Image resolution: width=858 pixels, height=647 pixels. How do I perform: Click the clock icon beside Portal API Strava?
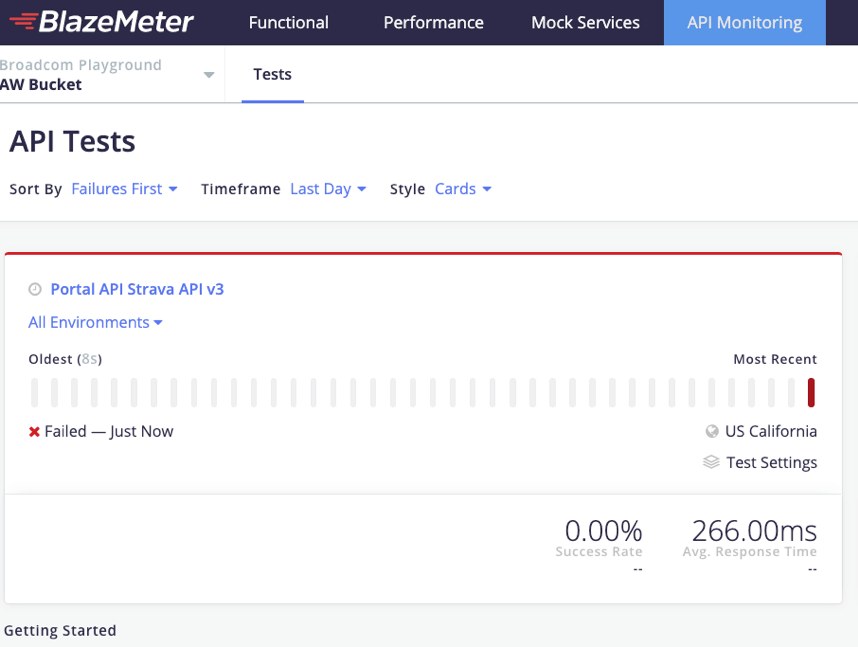(x=35, y=289)
